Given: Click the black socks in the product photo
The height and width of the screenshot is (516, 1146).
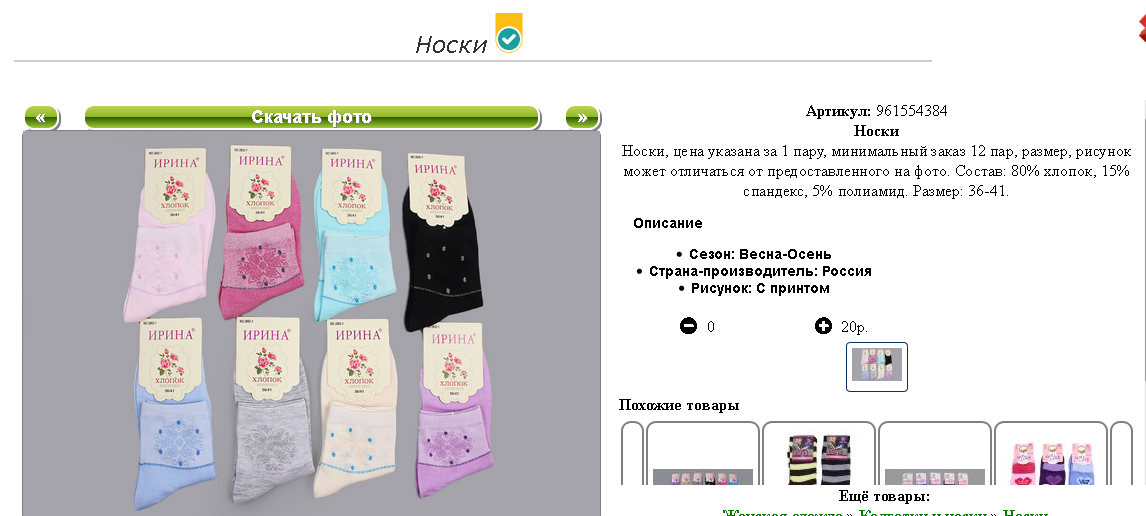Looking at the screenshot, I should pos(441,241).
